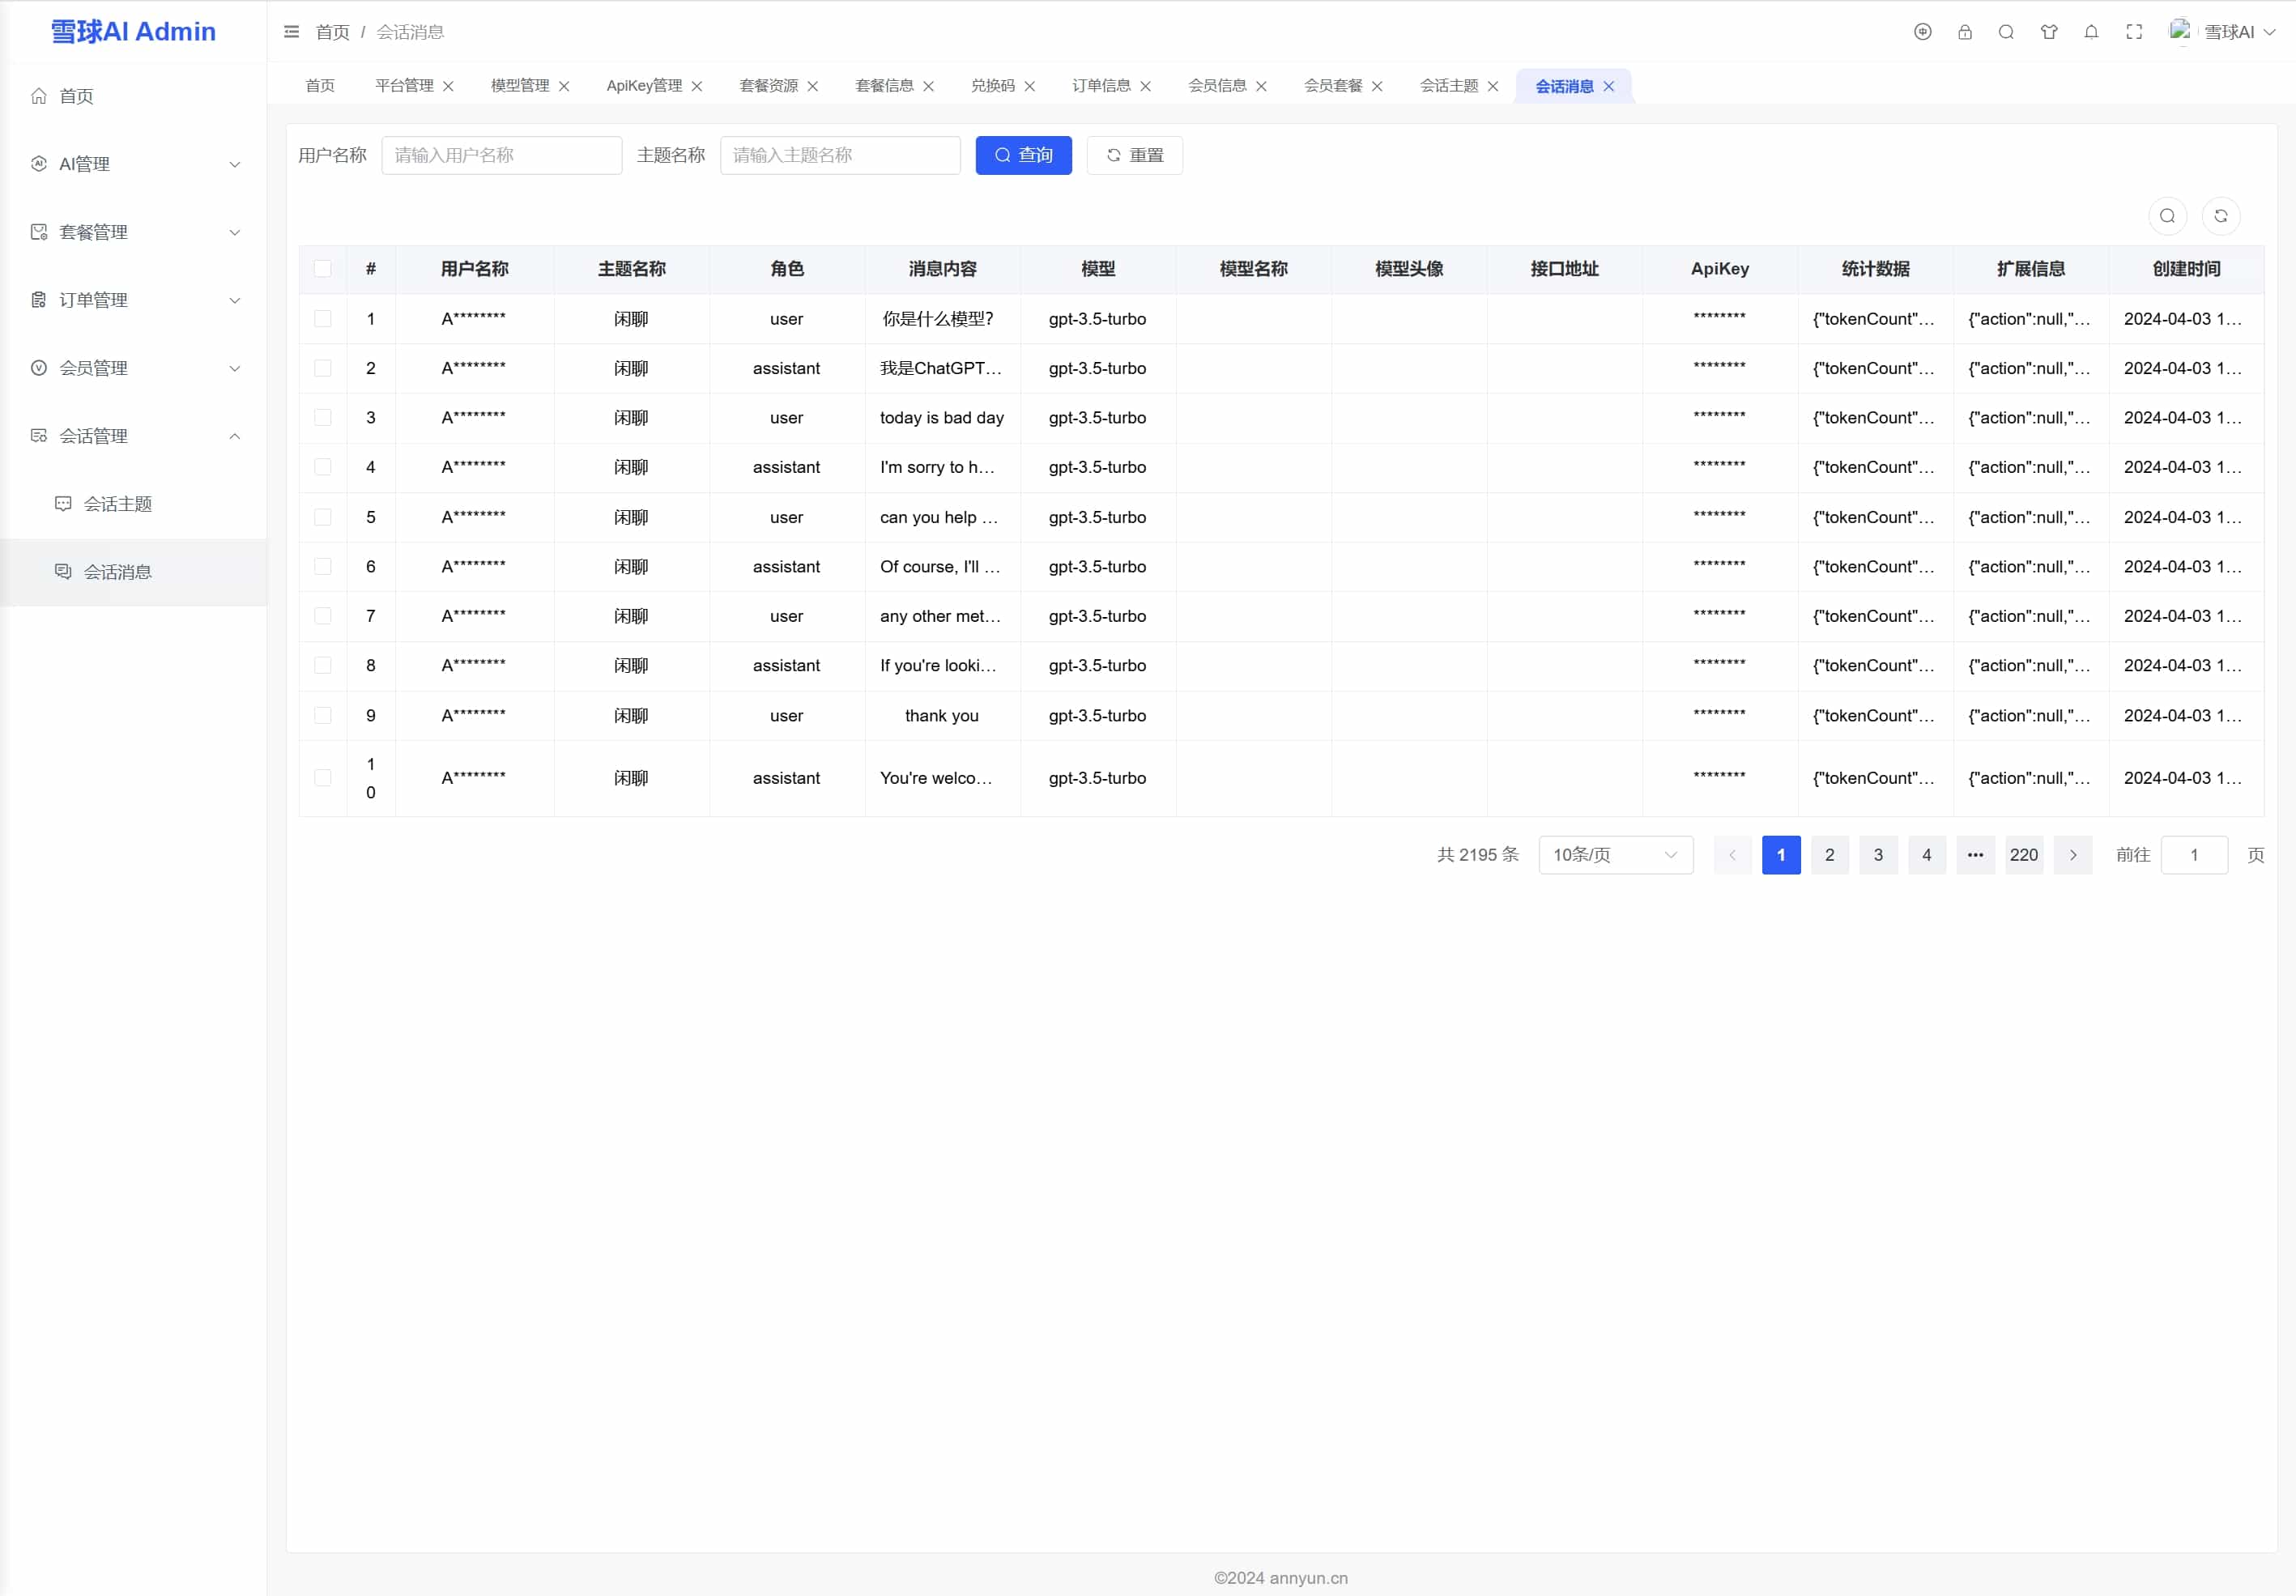Open 会话主题 in the sidebar
The height and width of the screenshot is (1596, 2296).
(x=117, y=504)
